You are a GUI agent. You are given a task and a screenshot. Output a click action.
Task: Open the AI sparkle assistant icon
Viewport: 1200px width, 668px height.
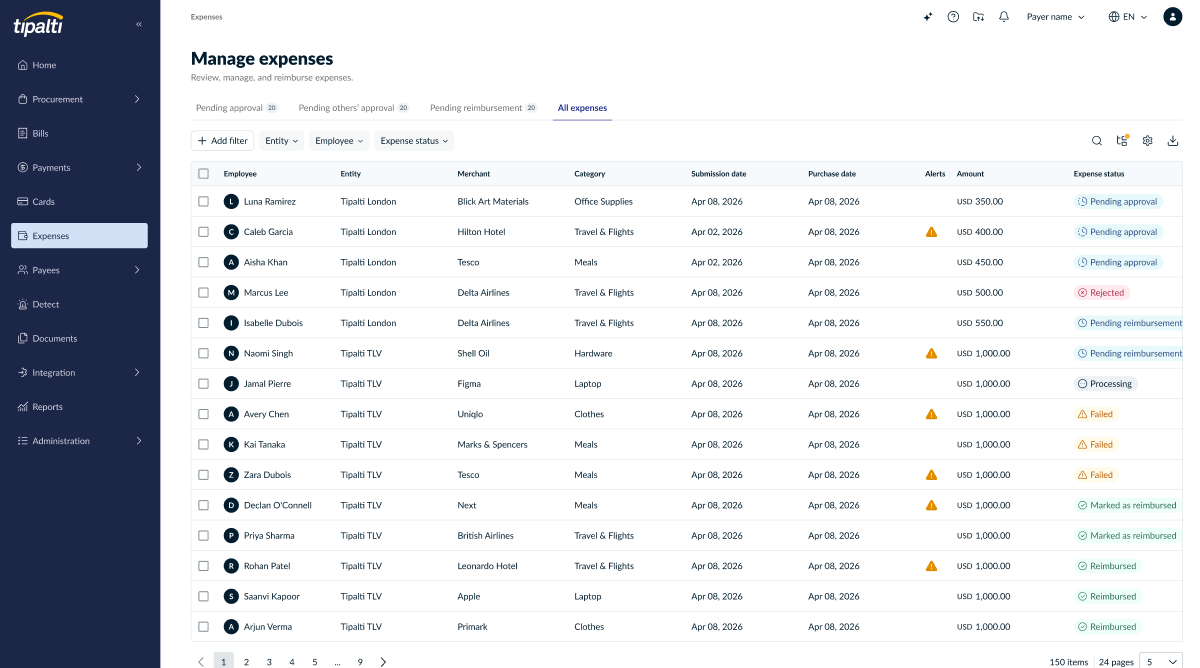point(928,17)
